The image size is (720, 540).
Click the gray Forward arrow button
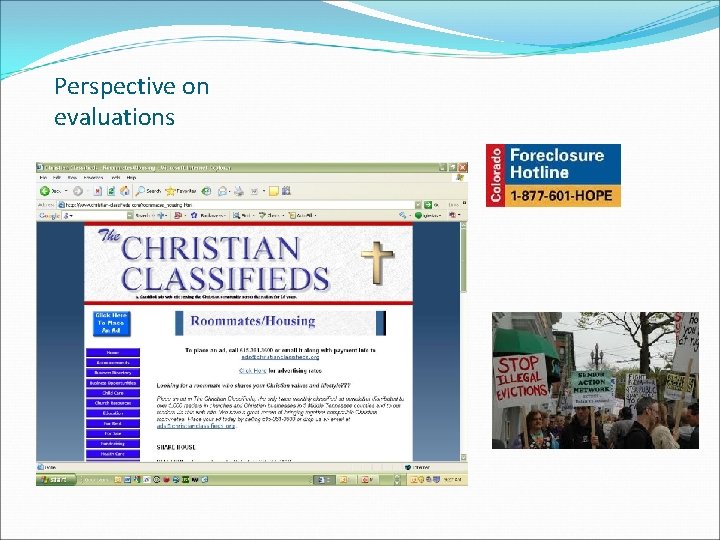(78, 191)
